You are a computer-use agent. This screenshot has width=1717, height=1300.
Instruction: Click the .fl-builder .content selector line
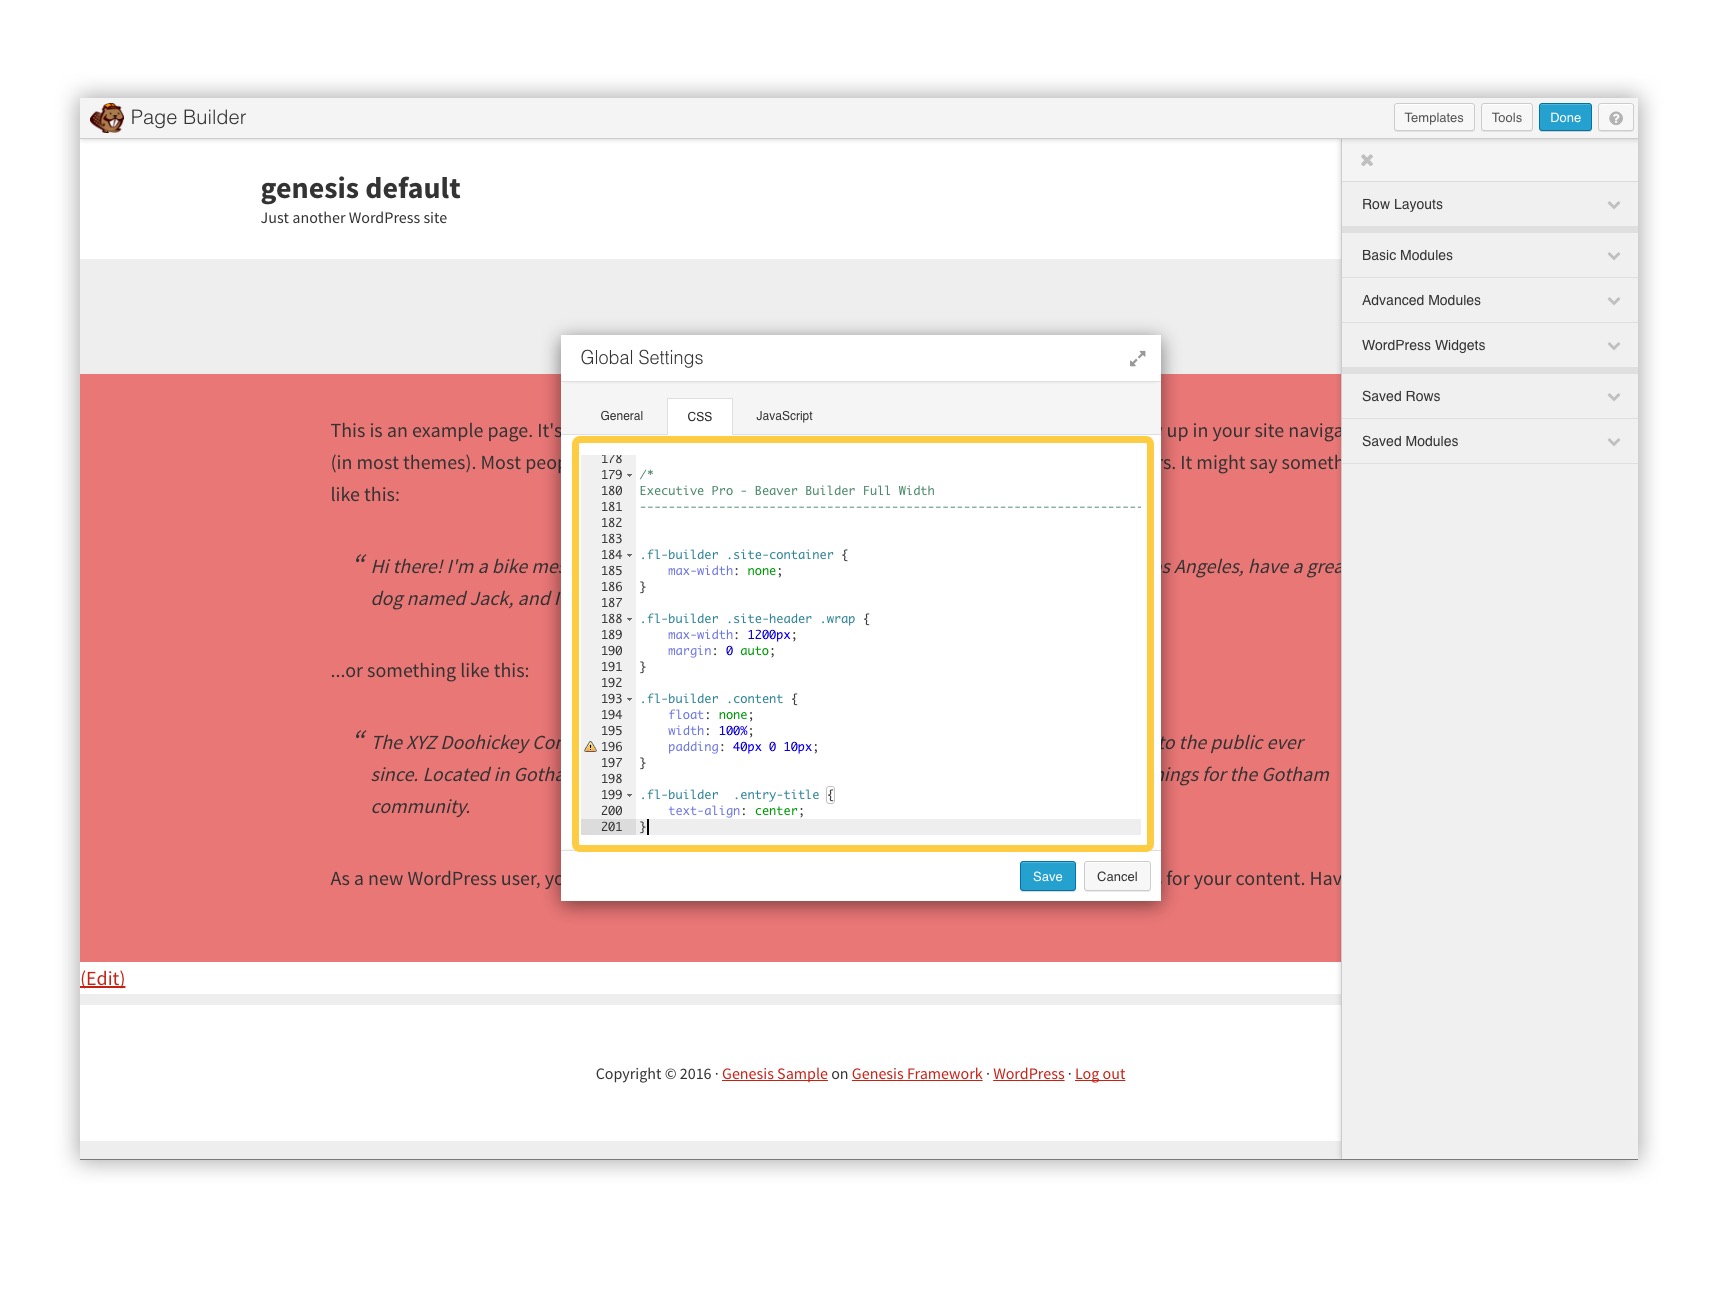coord(719,699)
